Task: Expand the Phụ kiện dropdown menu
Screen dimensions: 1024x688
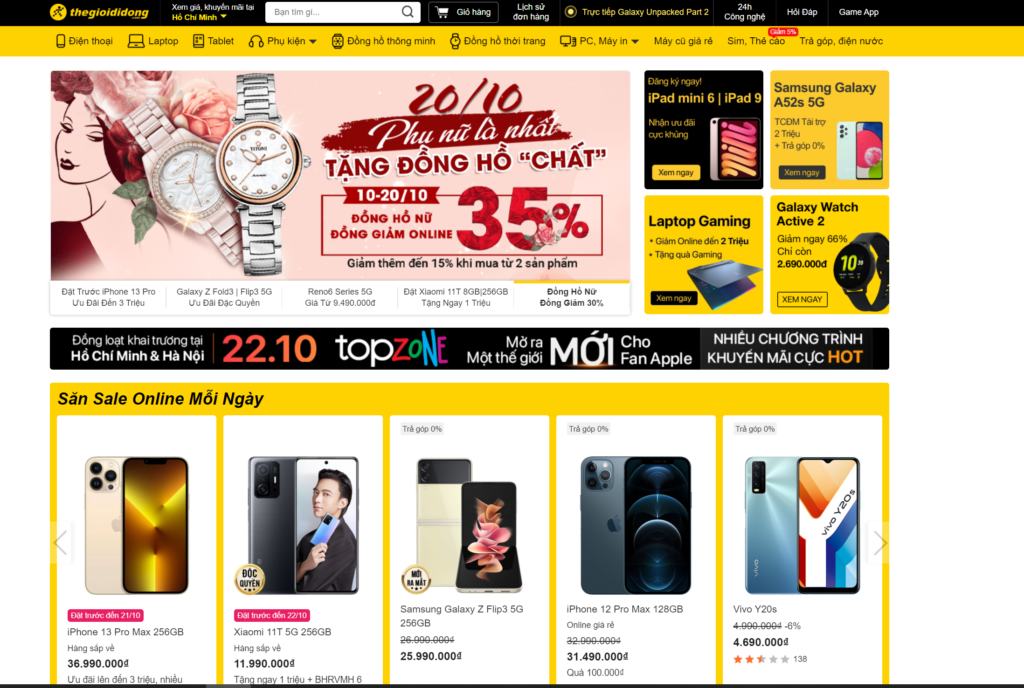Action: click(313, 42)
